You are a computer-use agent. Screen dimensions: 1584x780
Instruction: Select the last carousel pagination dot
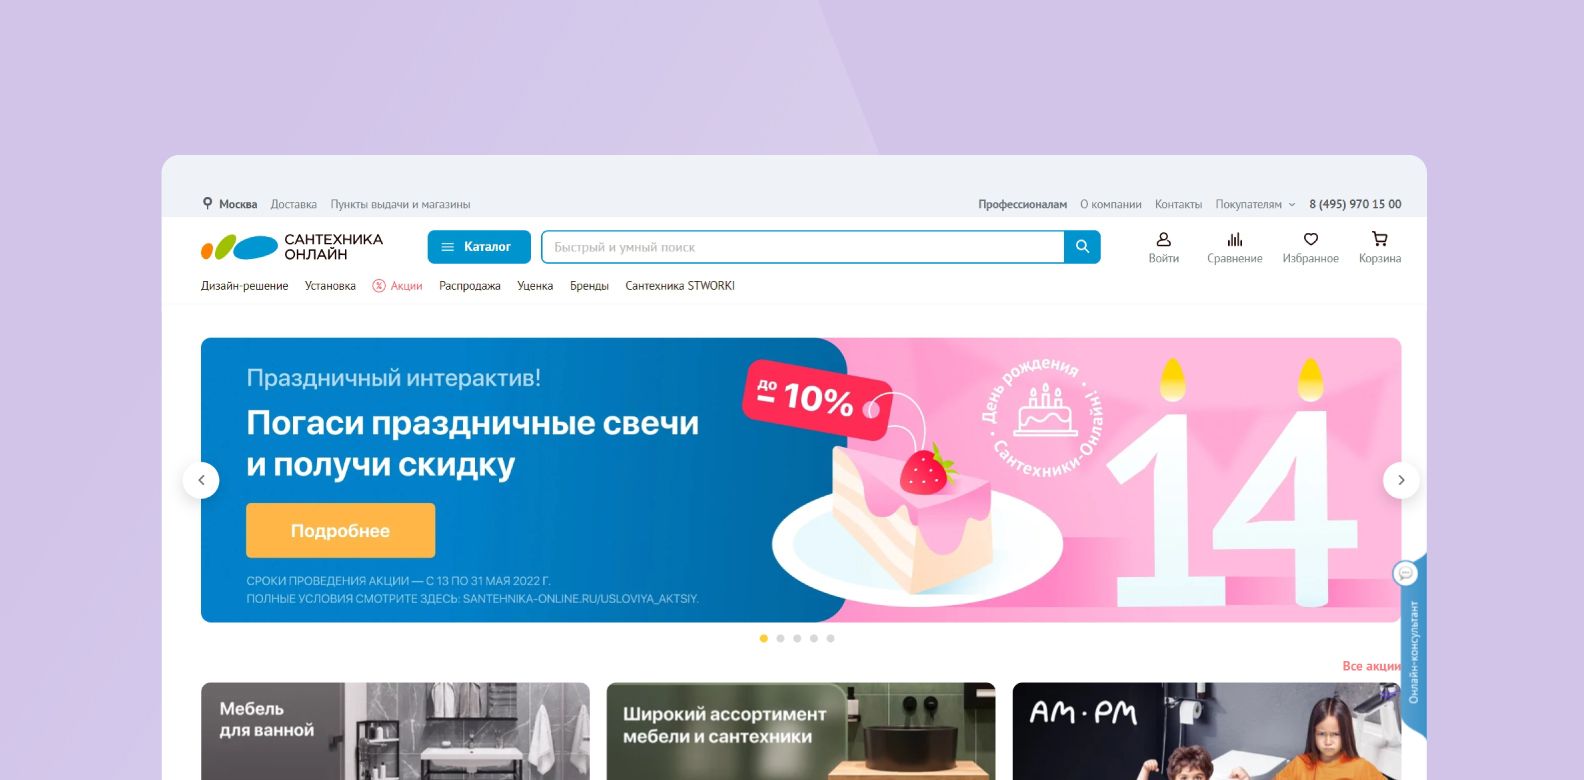[830, 638]
